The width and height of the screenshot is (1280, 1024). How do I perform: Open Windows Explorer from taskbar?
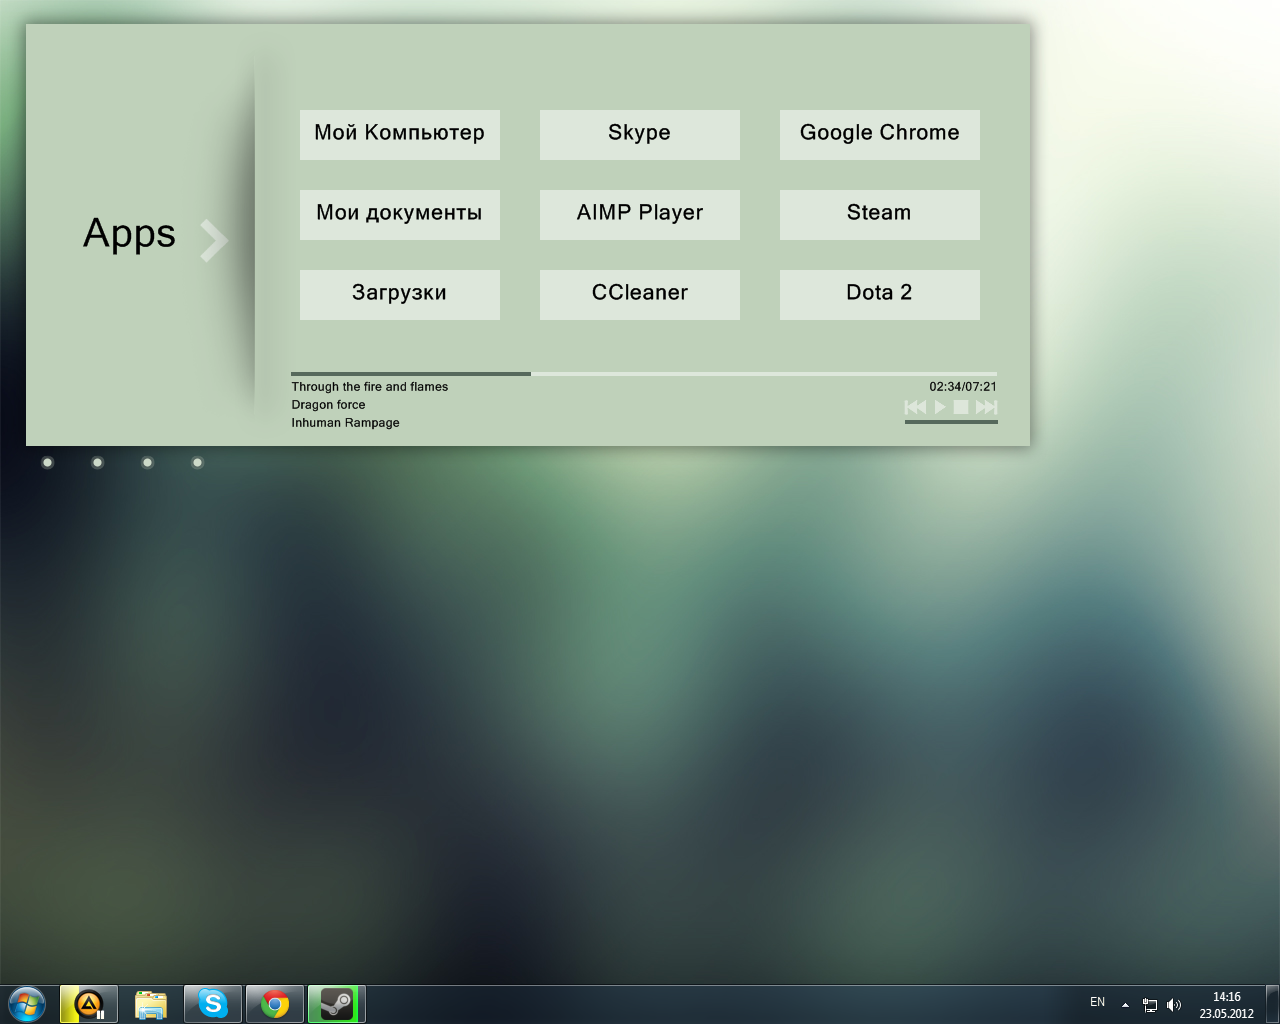[x=151, y=1004]
